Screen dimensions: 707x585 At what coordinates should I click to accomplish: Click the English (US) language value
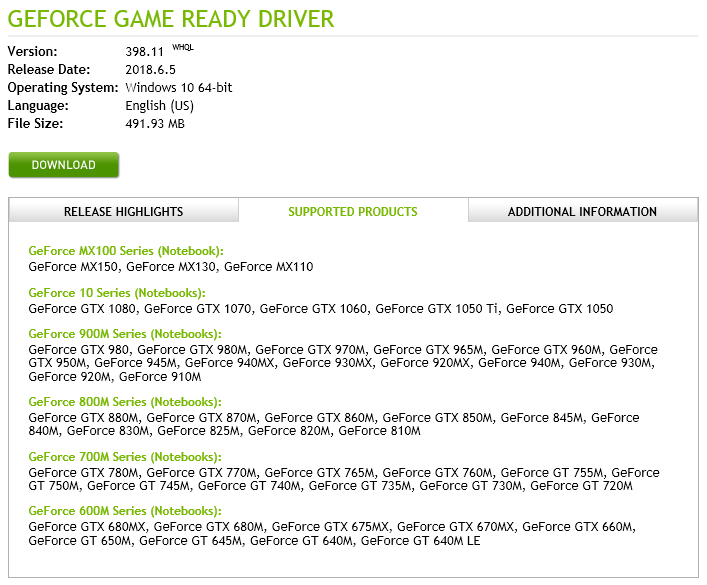pos(159,106)
